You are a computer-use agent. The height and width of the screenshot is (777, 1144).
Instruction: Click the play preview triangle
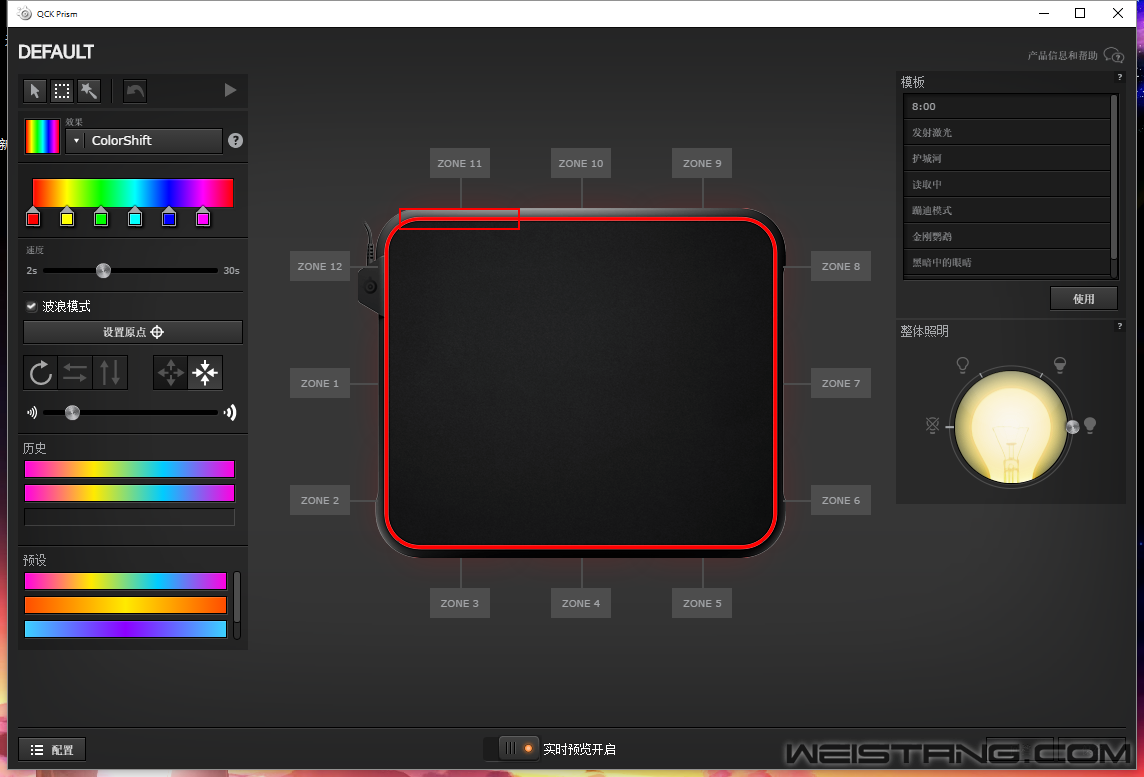[x=231, y=90]
